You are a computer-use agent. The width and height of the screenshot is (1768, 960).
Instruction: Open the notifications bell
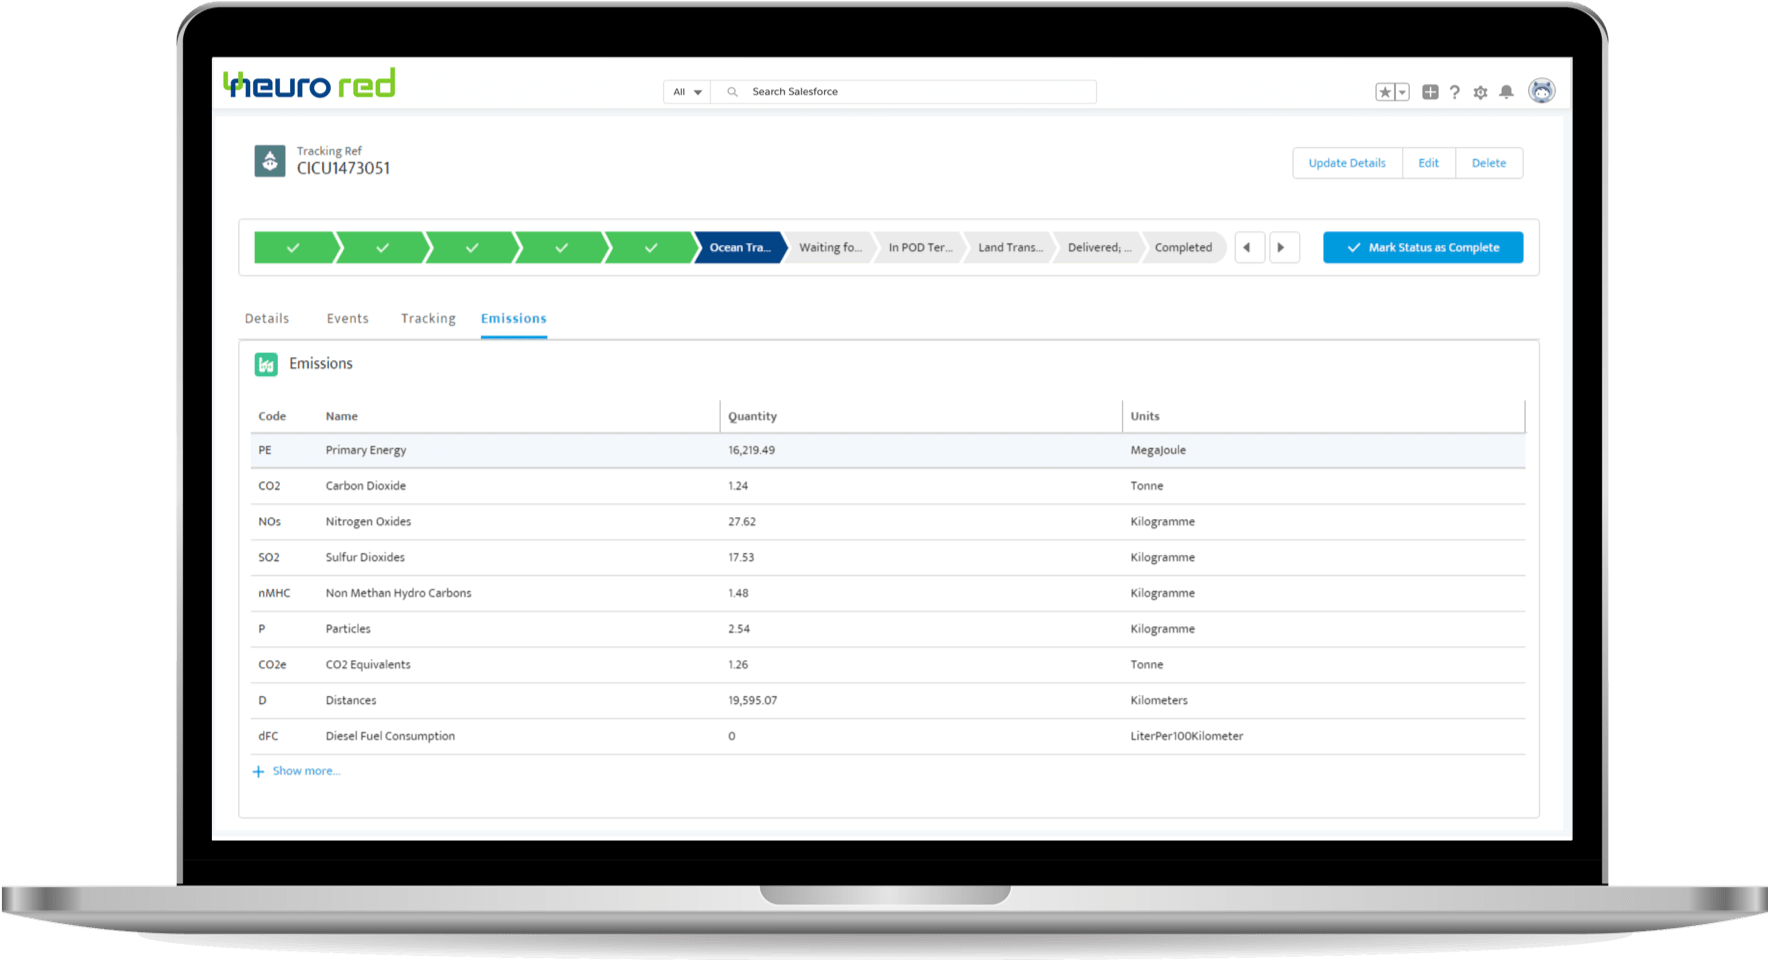(1506, 92)
